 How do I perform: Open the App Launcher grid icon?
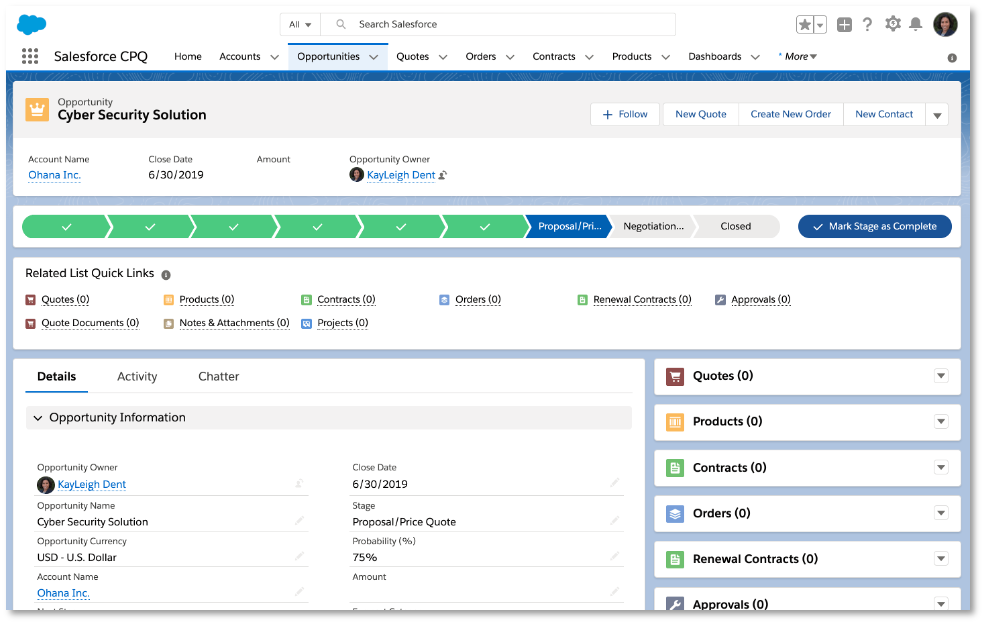tap(29, 56)
